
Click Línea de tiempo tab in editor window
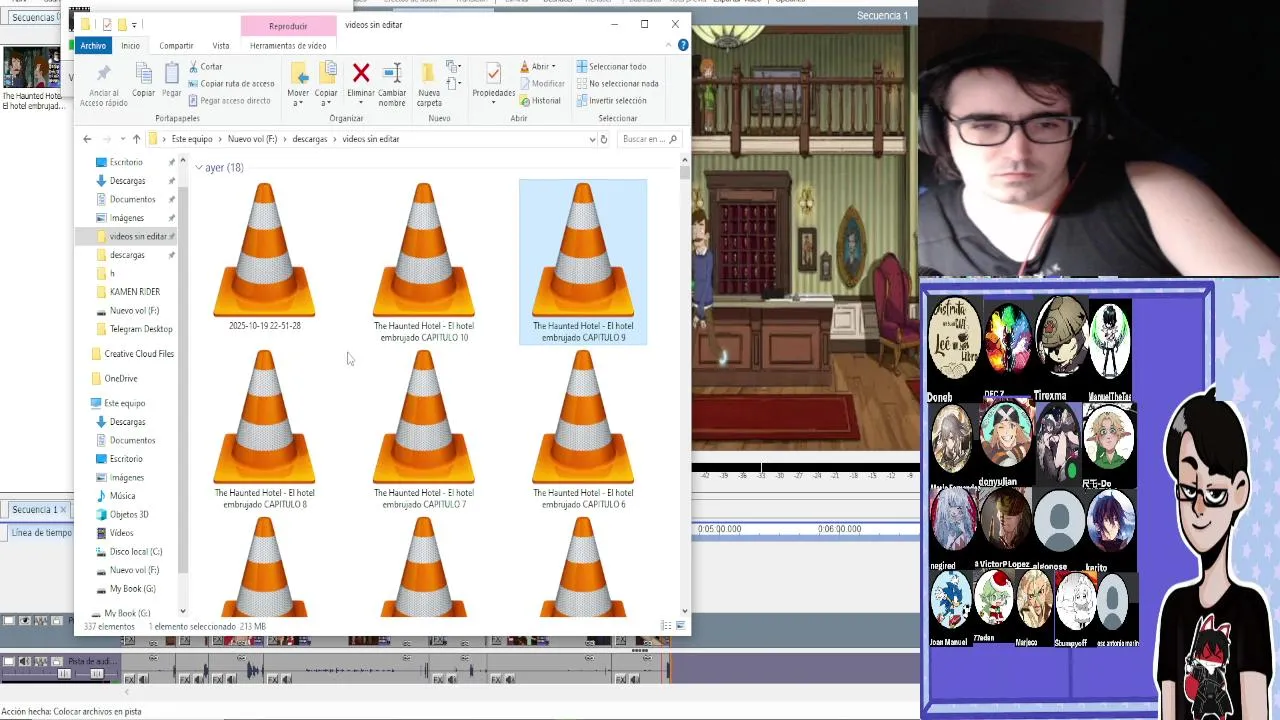tap(41, 533)
